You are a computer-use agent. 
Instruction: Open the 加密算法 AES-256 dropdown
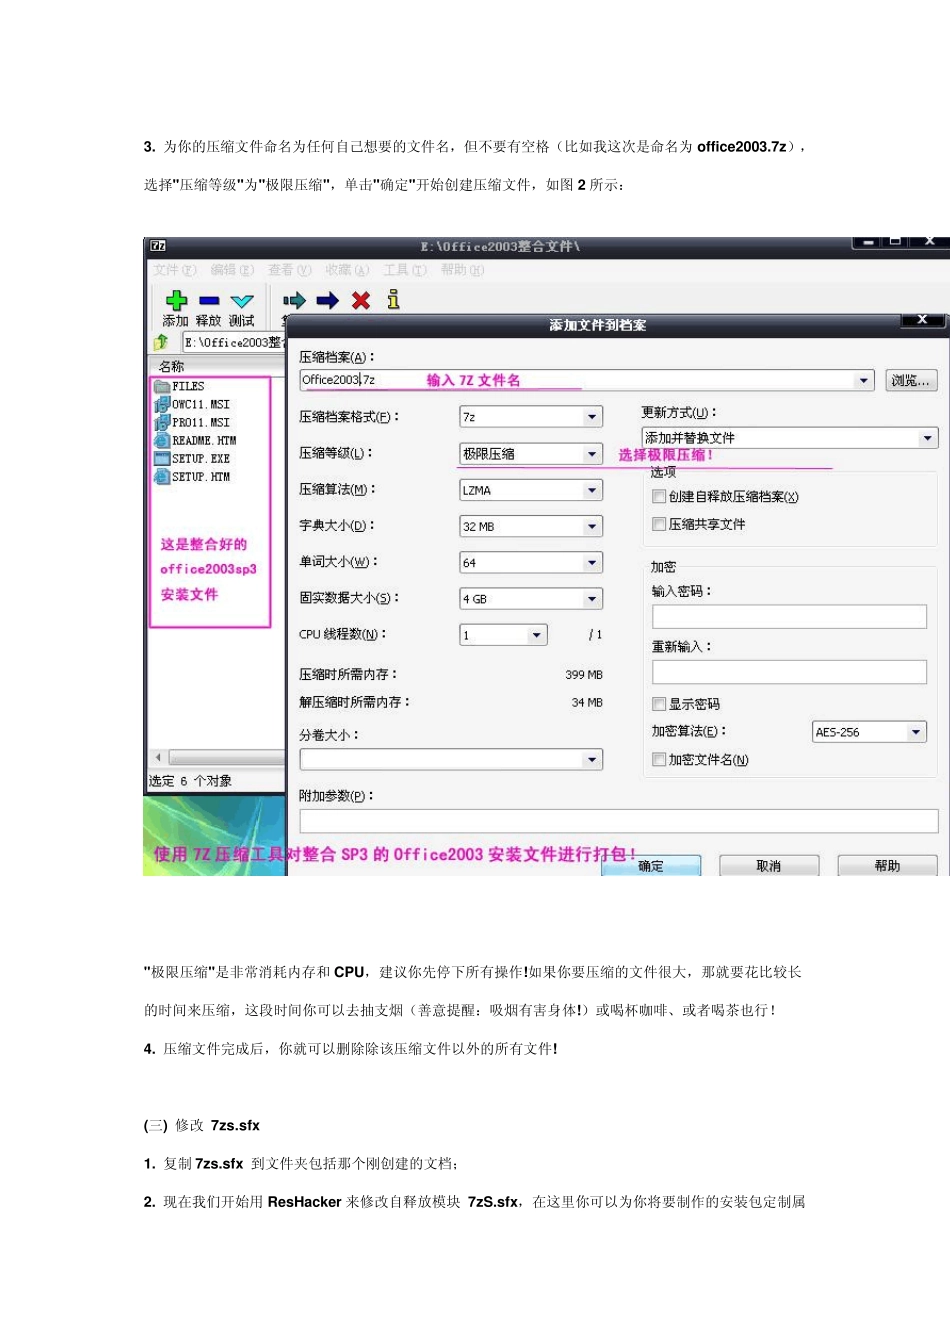pyautogui.click(x=915, y=732)
